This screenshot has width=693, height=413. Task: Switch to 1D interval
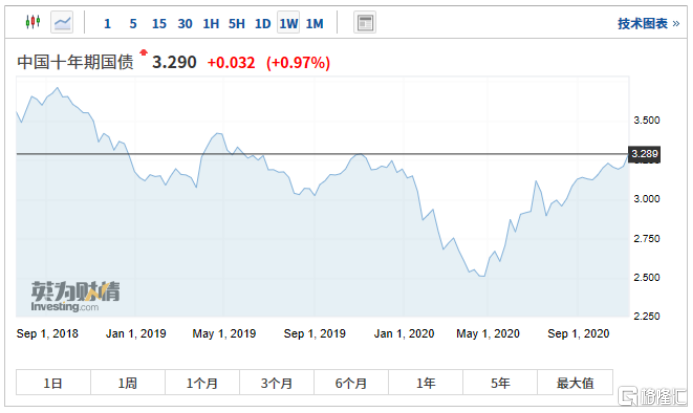[x=263, y=23]
